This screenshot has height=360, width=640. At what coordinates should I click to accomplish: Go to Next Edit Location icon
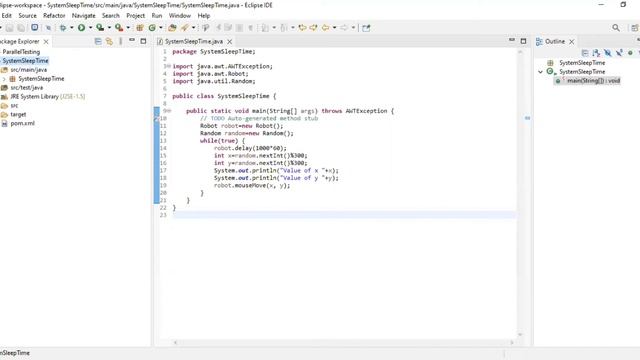tap(313, 28)
